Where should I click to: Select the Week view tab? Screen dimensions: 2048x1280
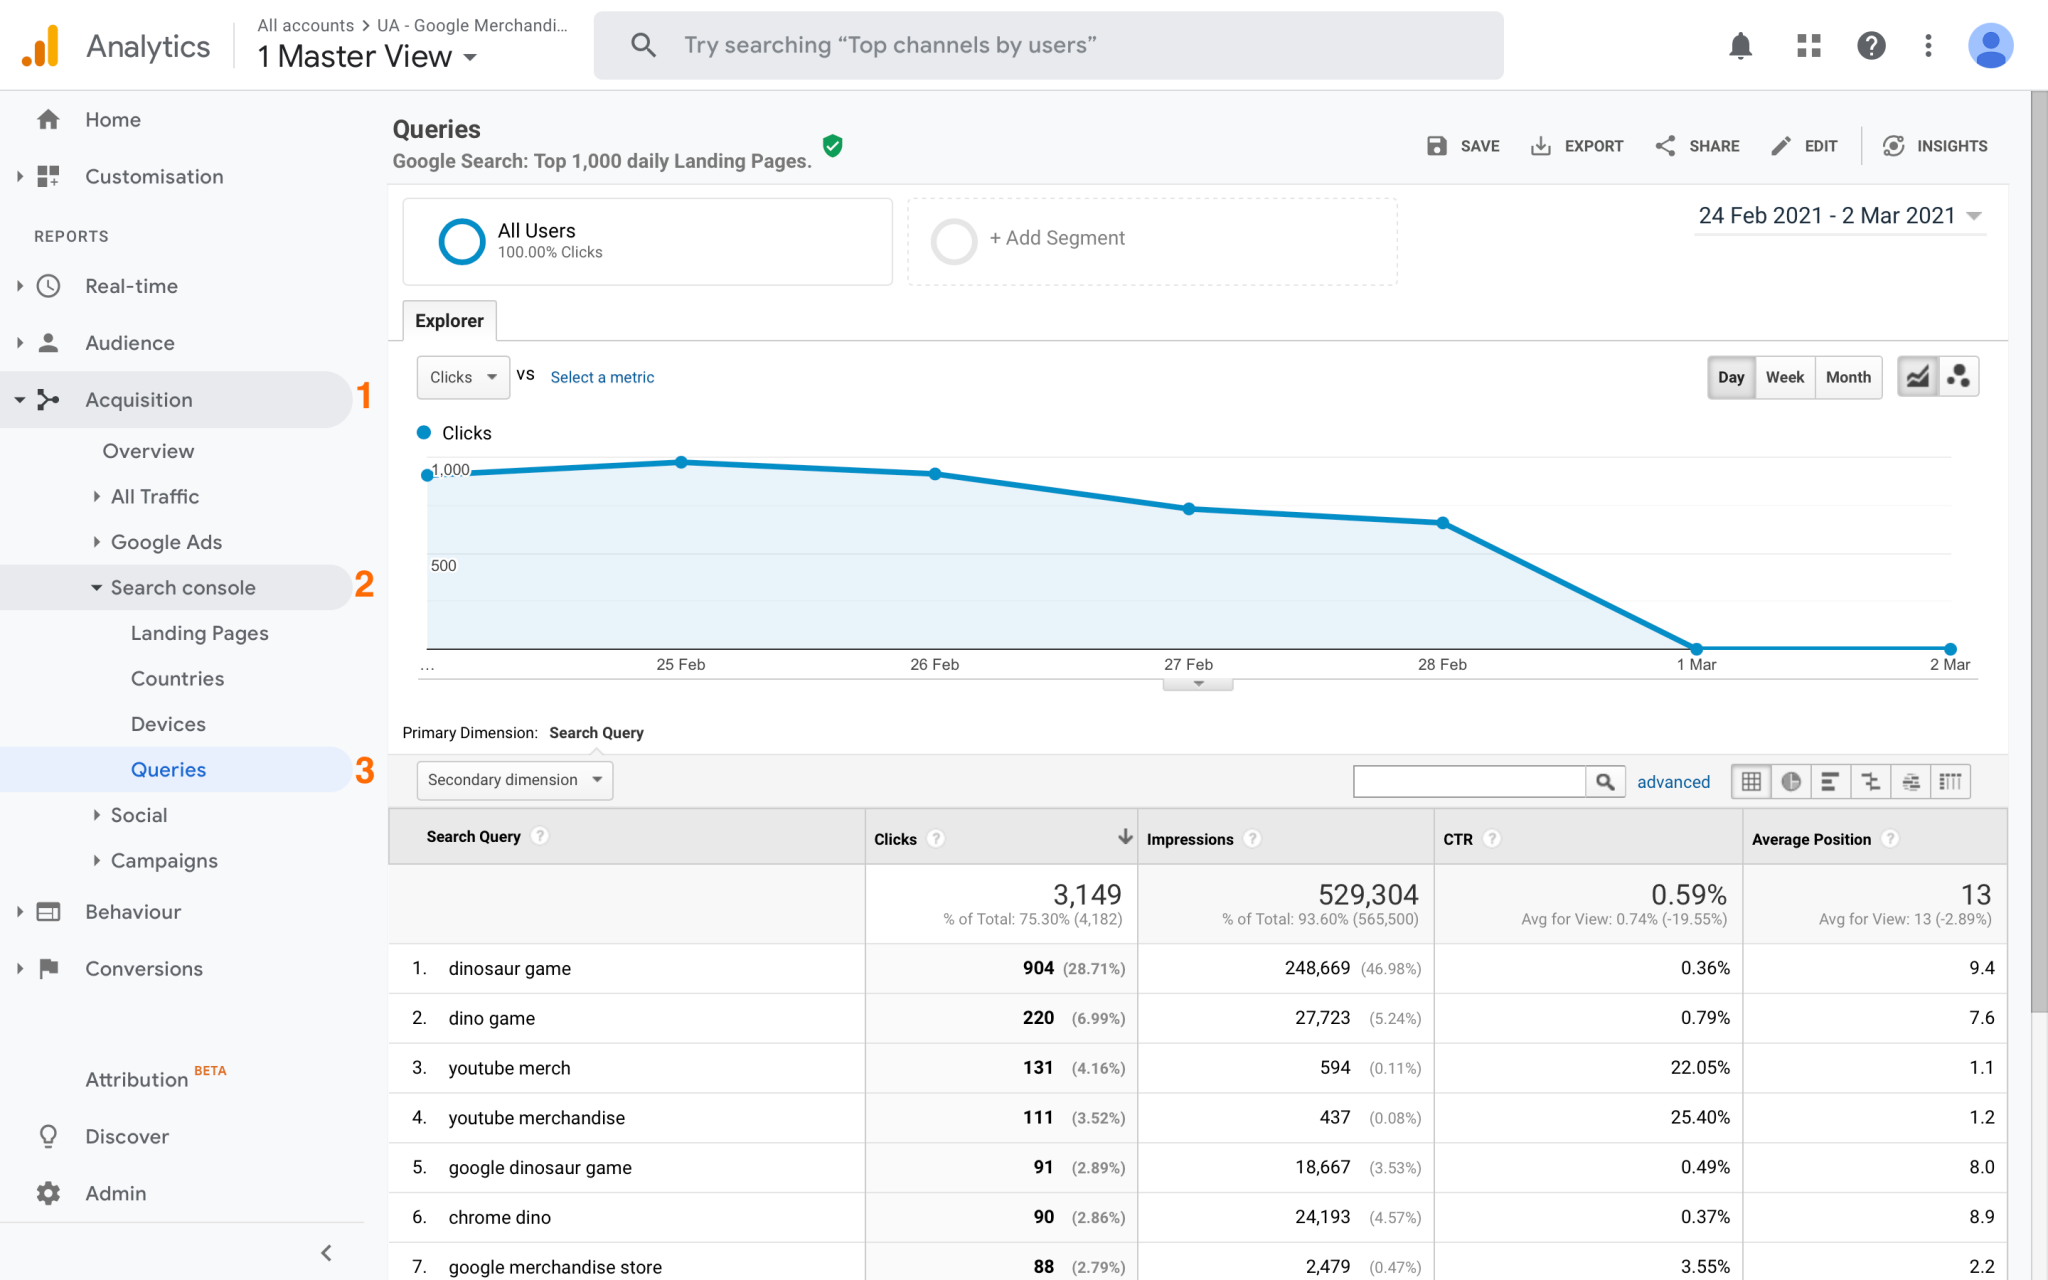coord(1784,376)
